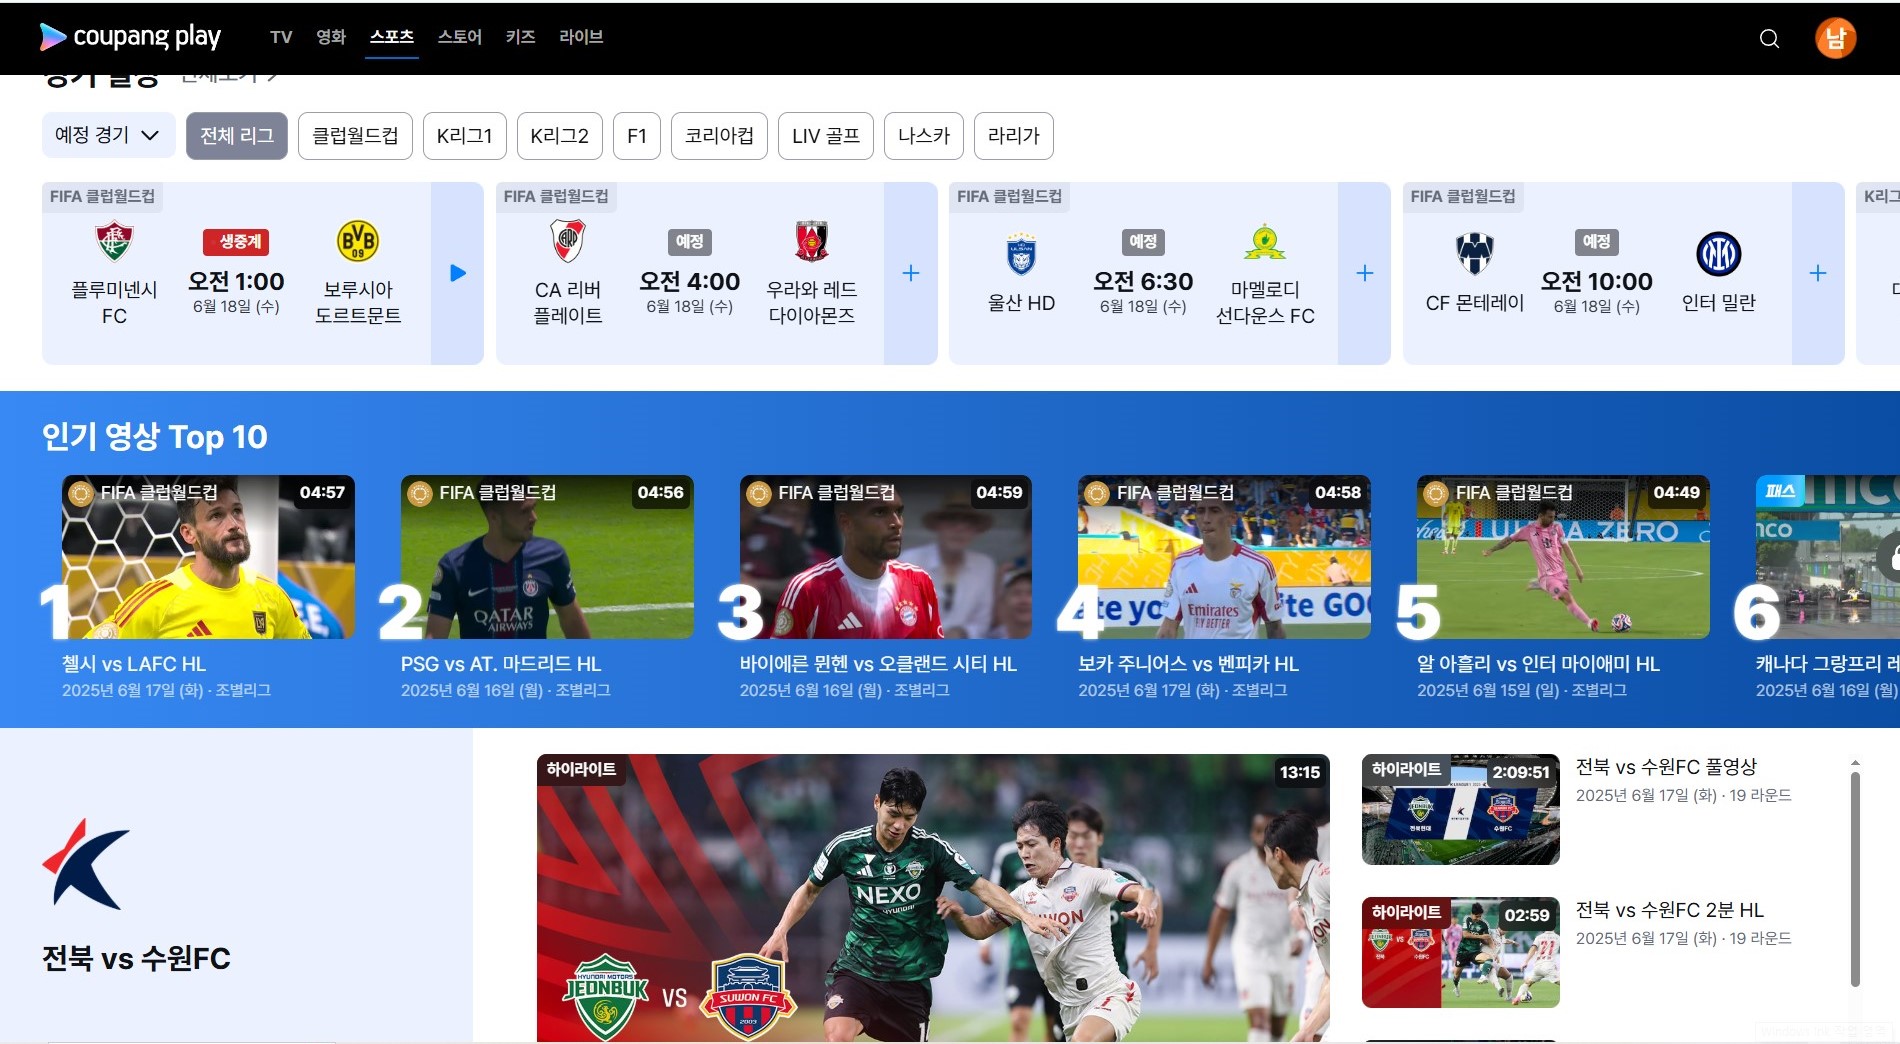
Task: Filter by K리그2 chip
Action: pos(559,135)
